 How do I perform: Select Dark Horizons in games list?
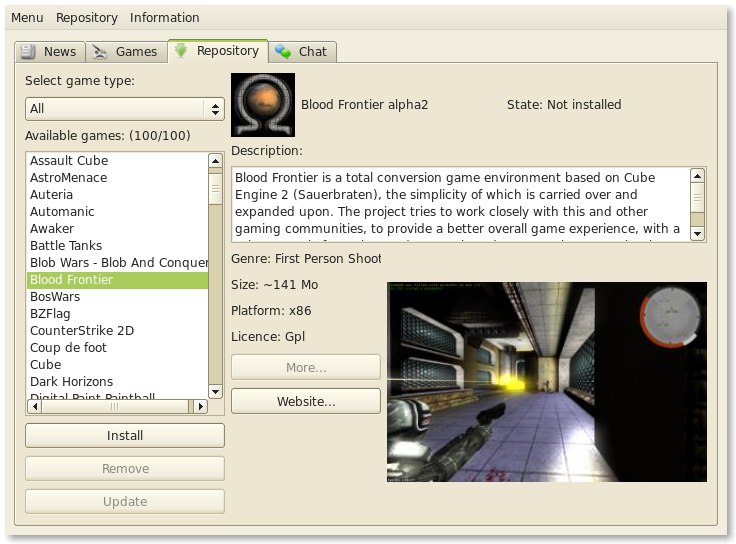point(117,382)
